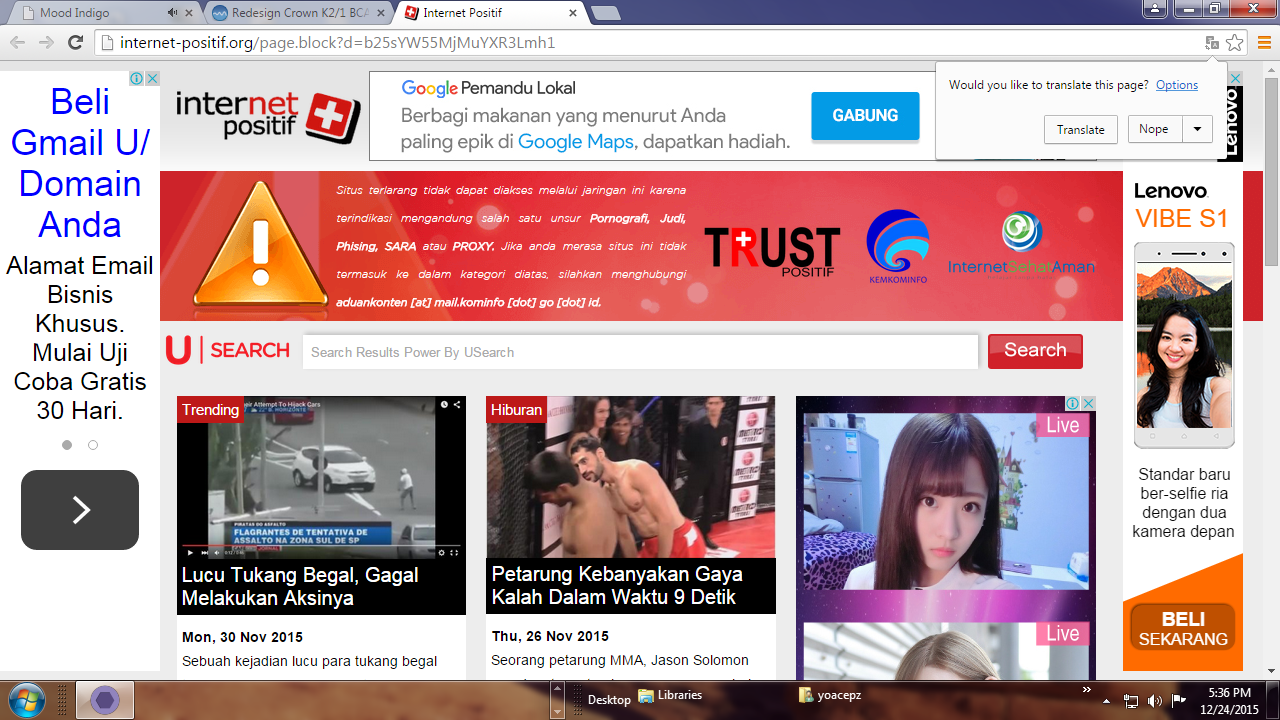Click the volume icon in system tray
The height and width of the screenshot is (720, 1280).
click(x=1155, y=701)
